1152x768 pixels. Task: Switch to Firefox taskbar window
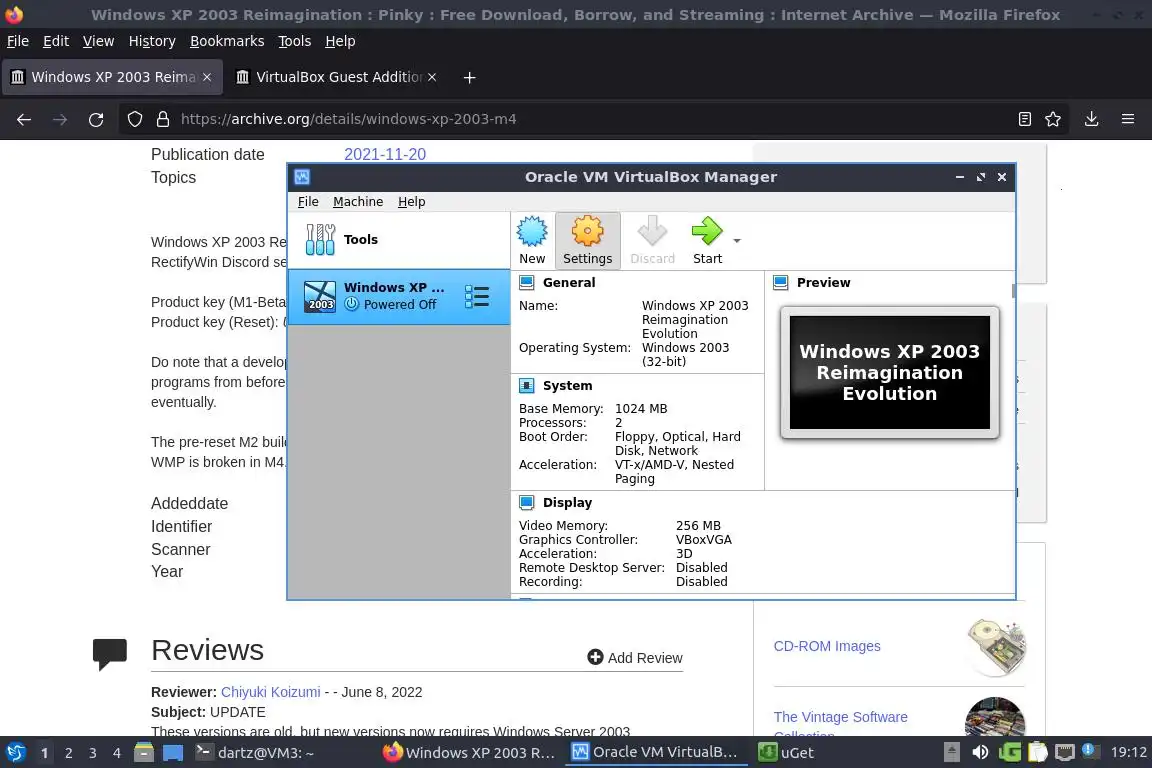tap(469, 753)
